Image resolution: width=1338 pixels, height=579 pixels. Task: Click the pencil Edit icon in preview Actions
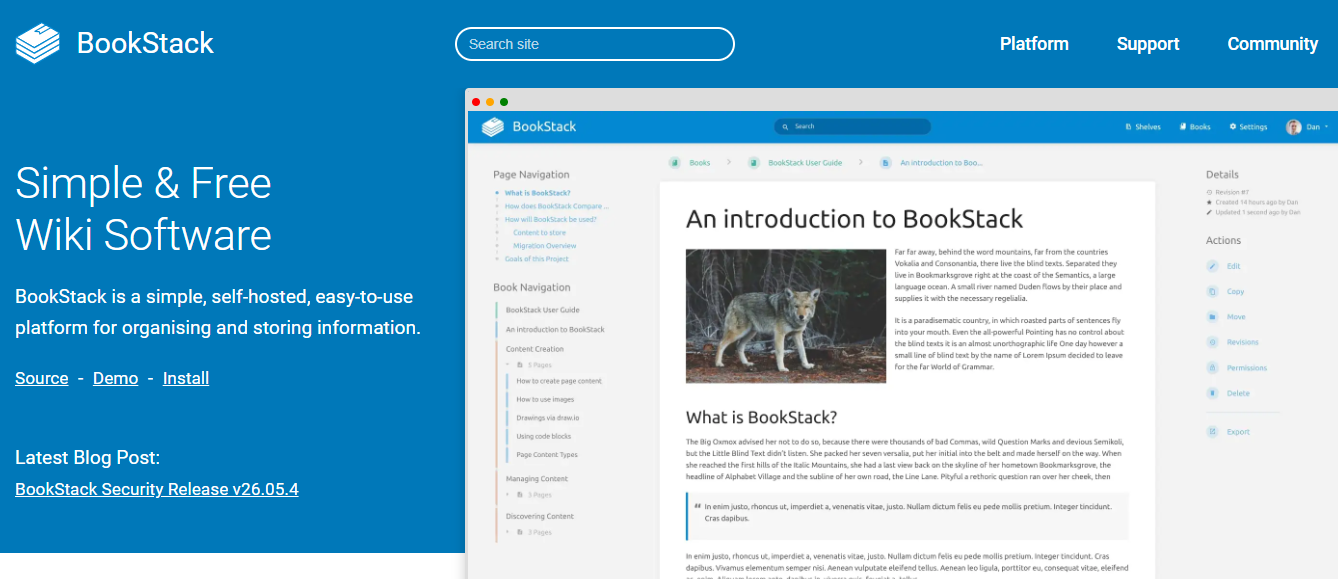(1212, 266)
